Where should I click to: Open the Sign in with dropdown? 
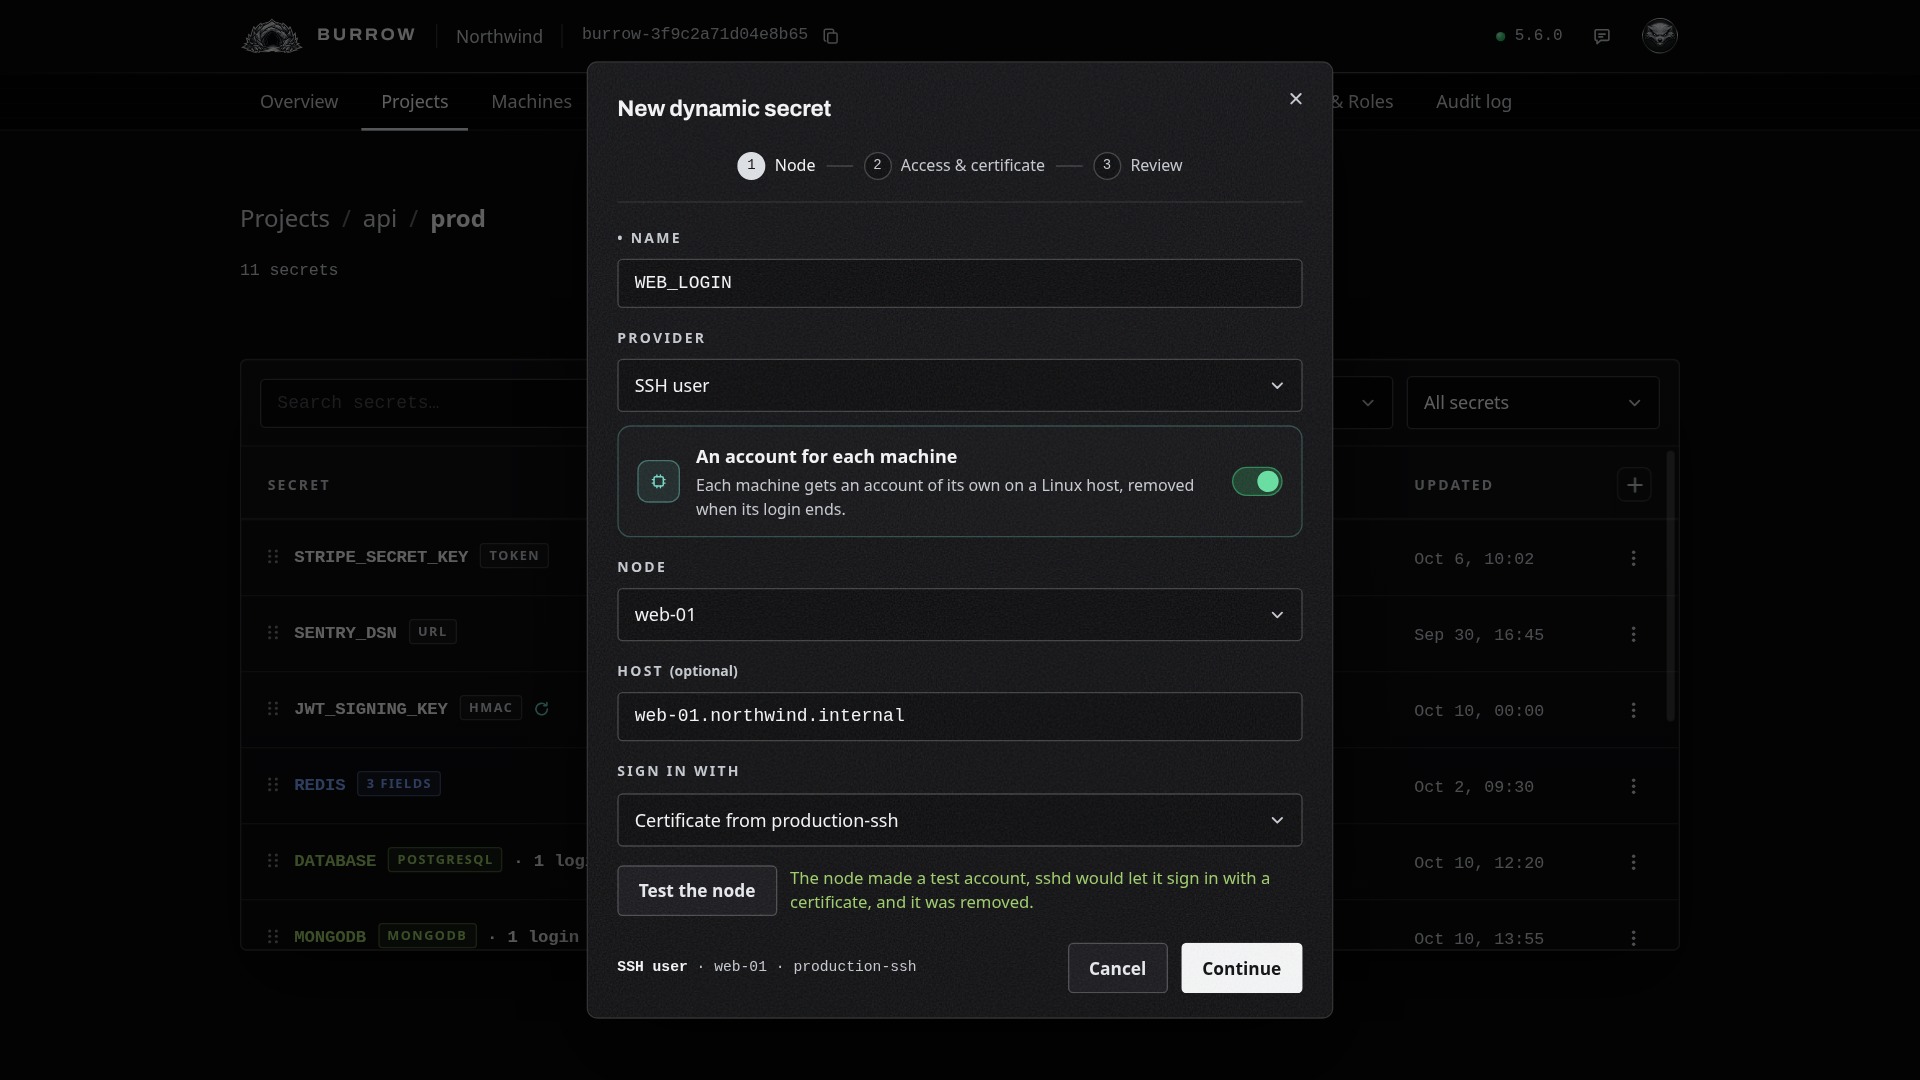[960, 820]
